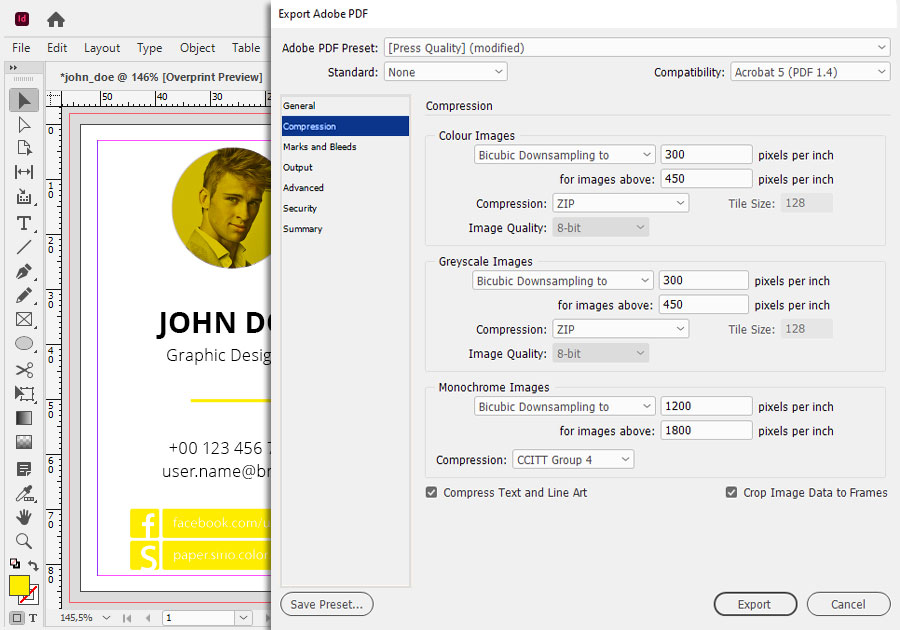Select the Hand tool
900x630 pixels.
tap(24, 517)
